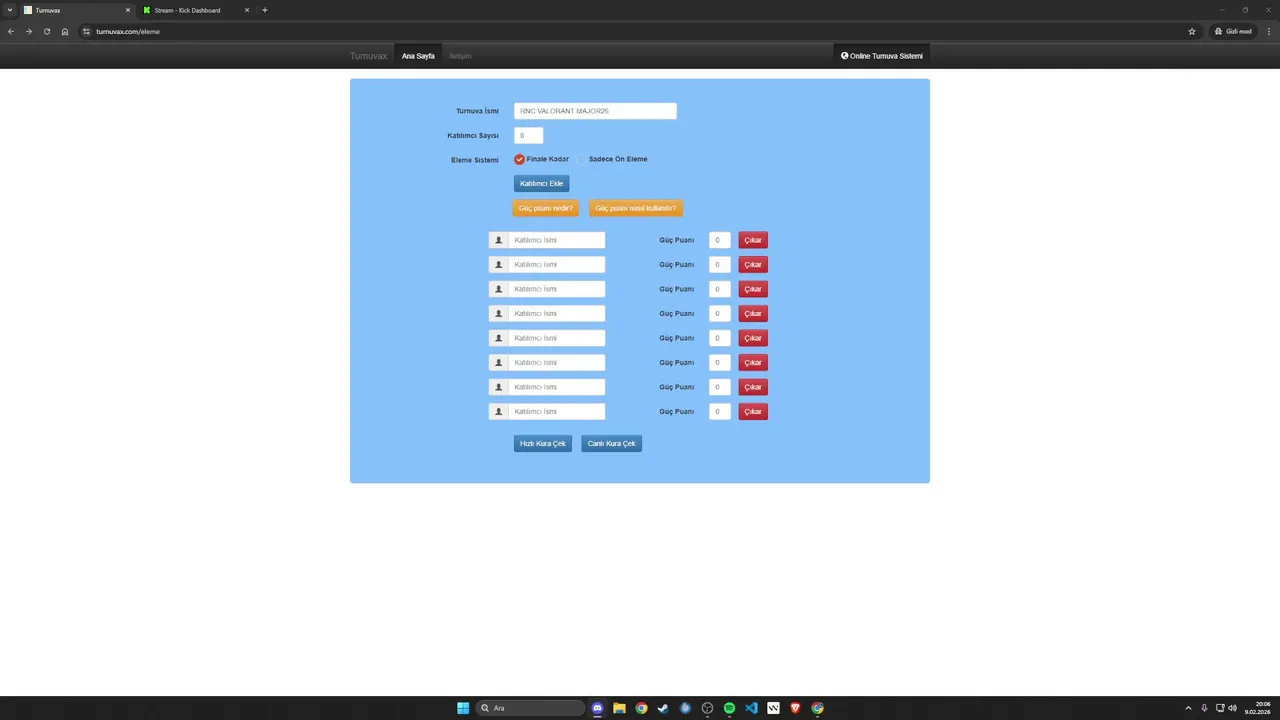Open a new browser tab

265,10
